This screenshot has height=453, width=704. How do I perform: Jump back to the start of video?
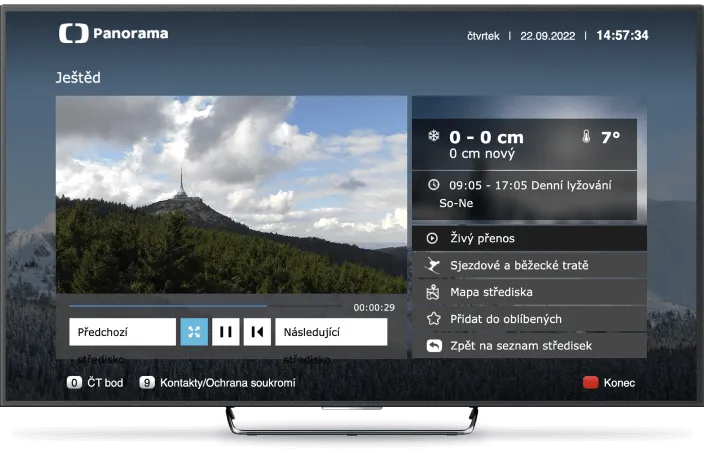point(257,332)
